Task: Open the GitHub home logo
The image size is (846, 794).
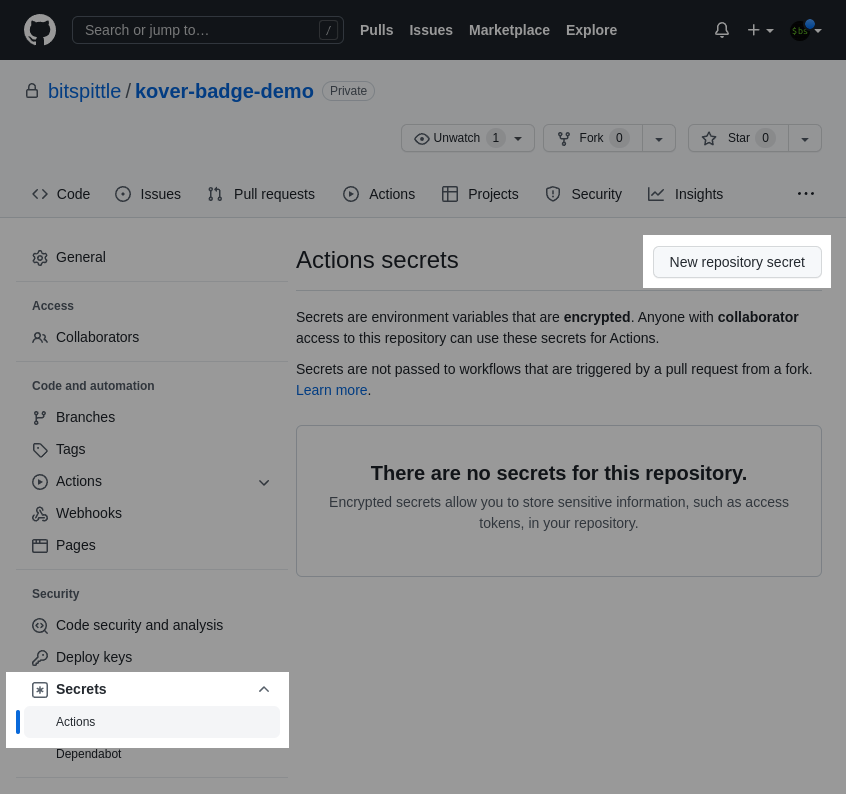Action: click(x=40, y=30)
